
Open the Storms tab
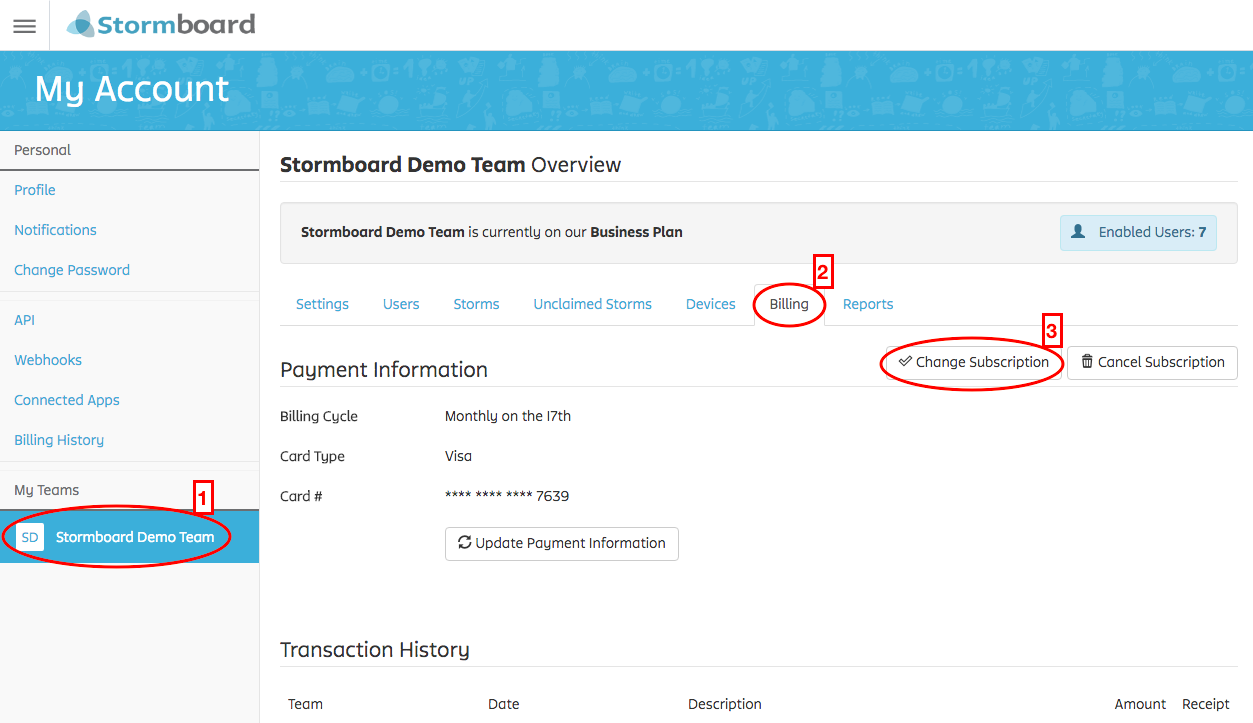click(476, 304)
